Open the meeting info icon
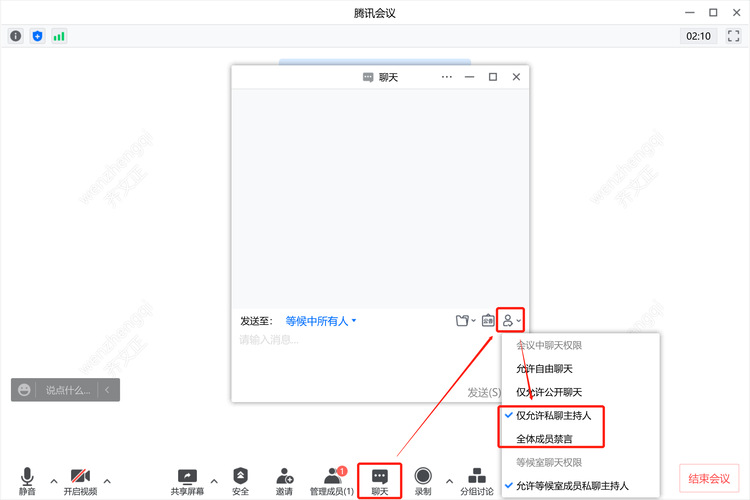 (16, 36)
